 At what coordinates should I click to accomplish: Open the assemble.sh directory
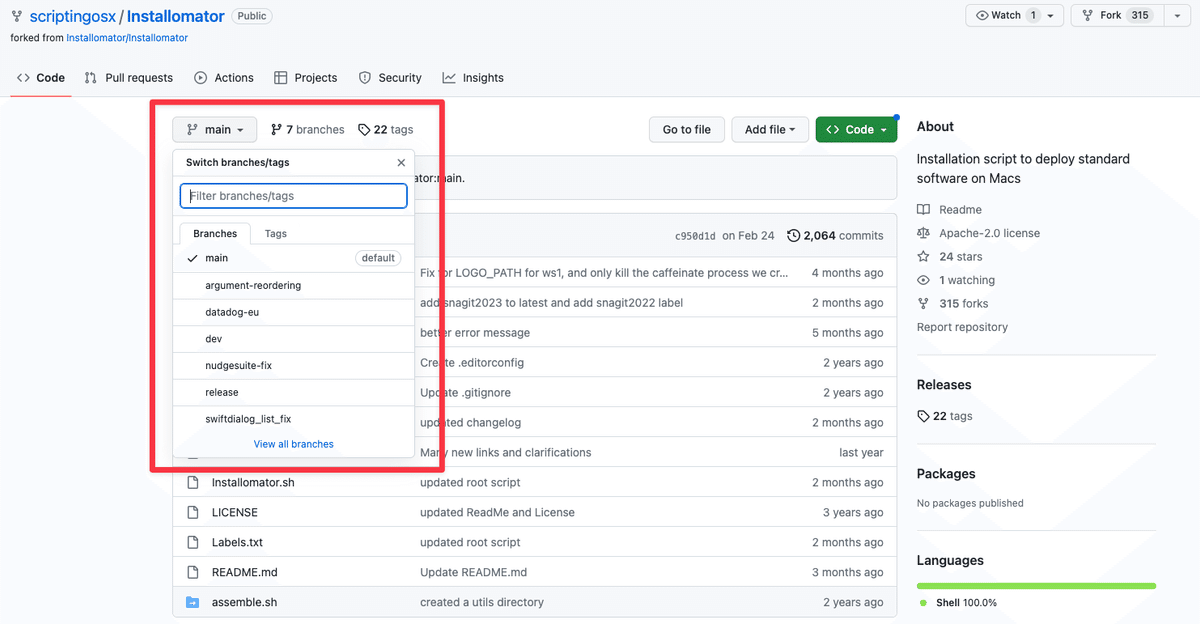(x=244, y=602)
